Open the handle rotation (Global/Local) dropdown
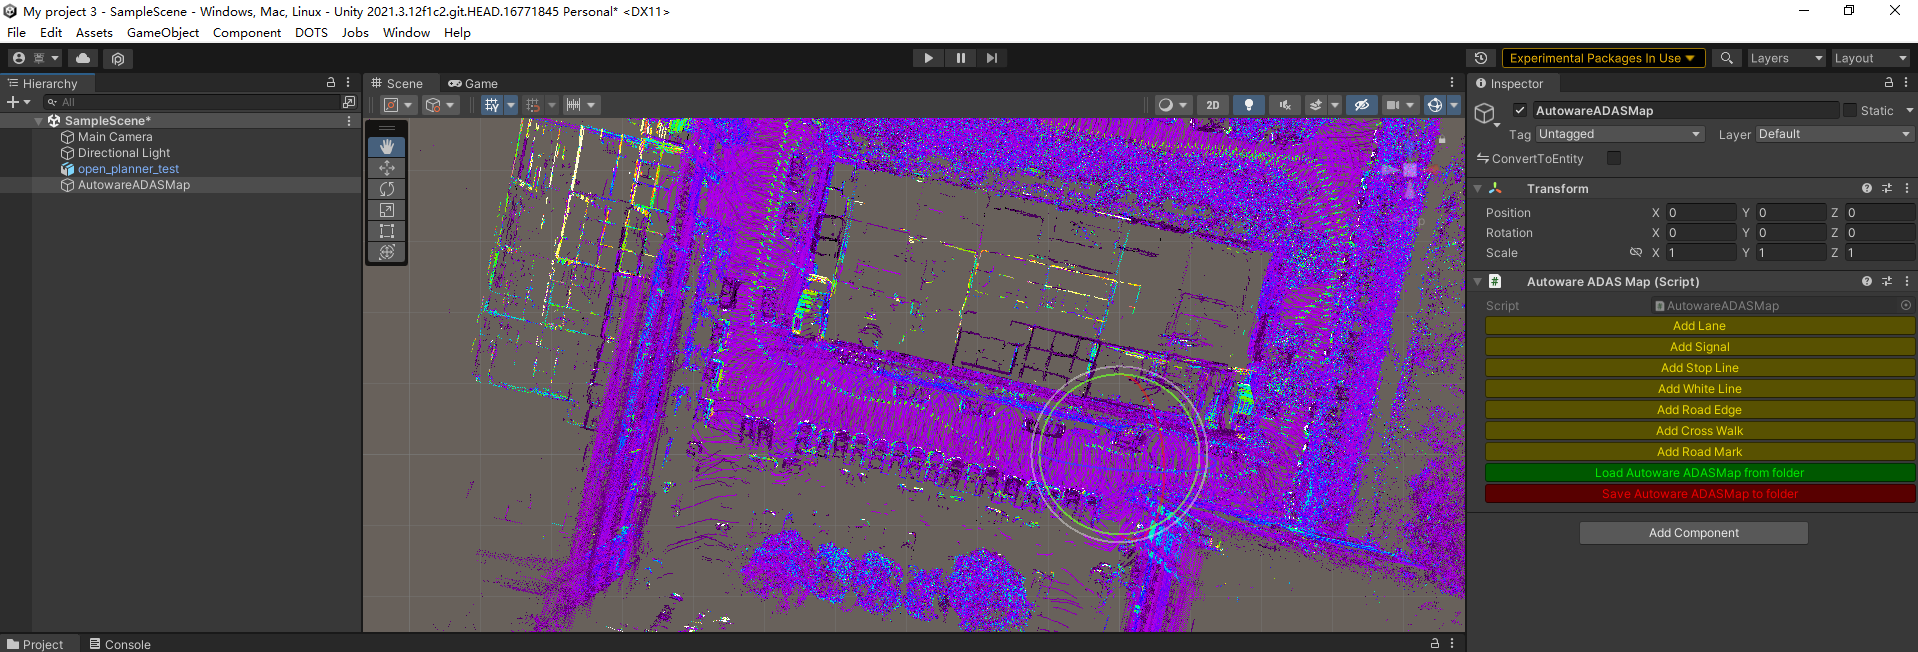The width and height of the screenshot is (1918, 652). pyautogui.click(x=440, y=105)
